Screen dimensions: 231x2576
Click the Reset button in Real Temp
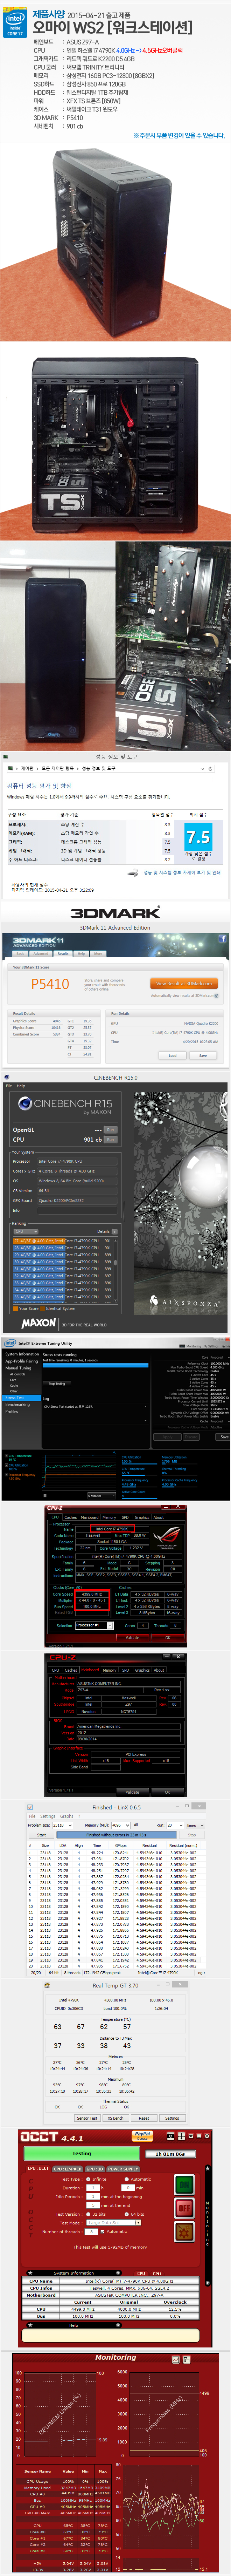pyautogui.click(x=144, y=2118)
